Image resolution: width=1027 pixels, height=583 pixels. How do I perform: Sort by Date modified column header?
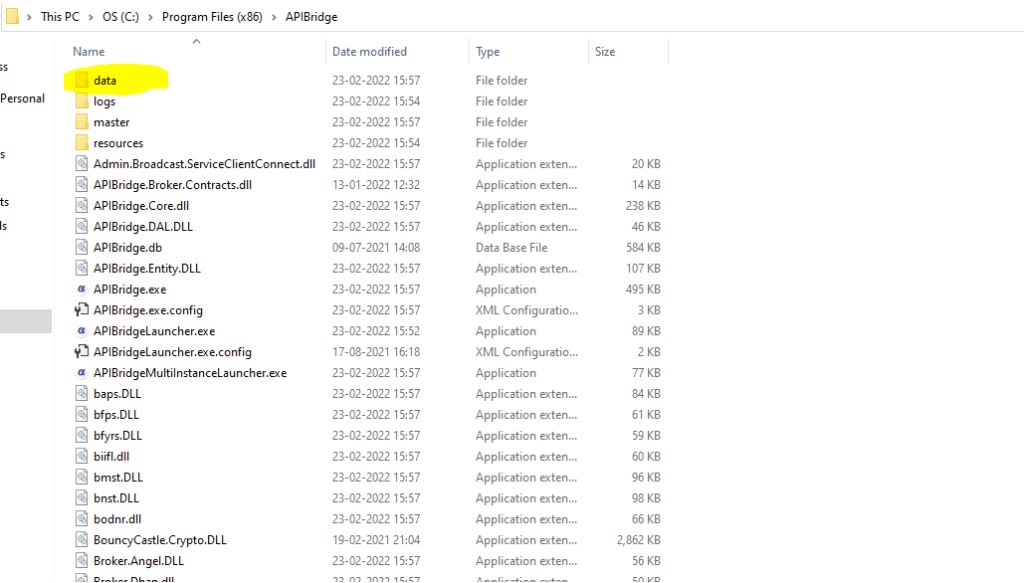[x=369, y=52]
